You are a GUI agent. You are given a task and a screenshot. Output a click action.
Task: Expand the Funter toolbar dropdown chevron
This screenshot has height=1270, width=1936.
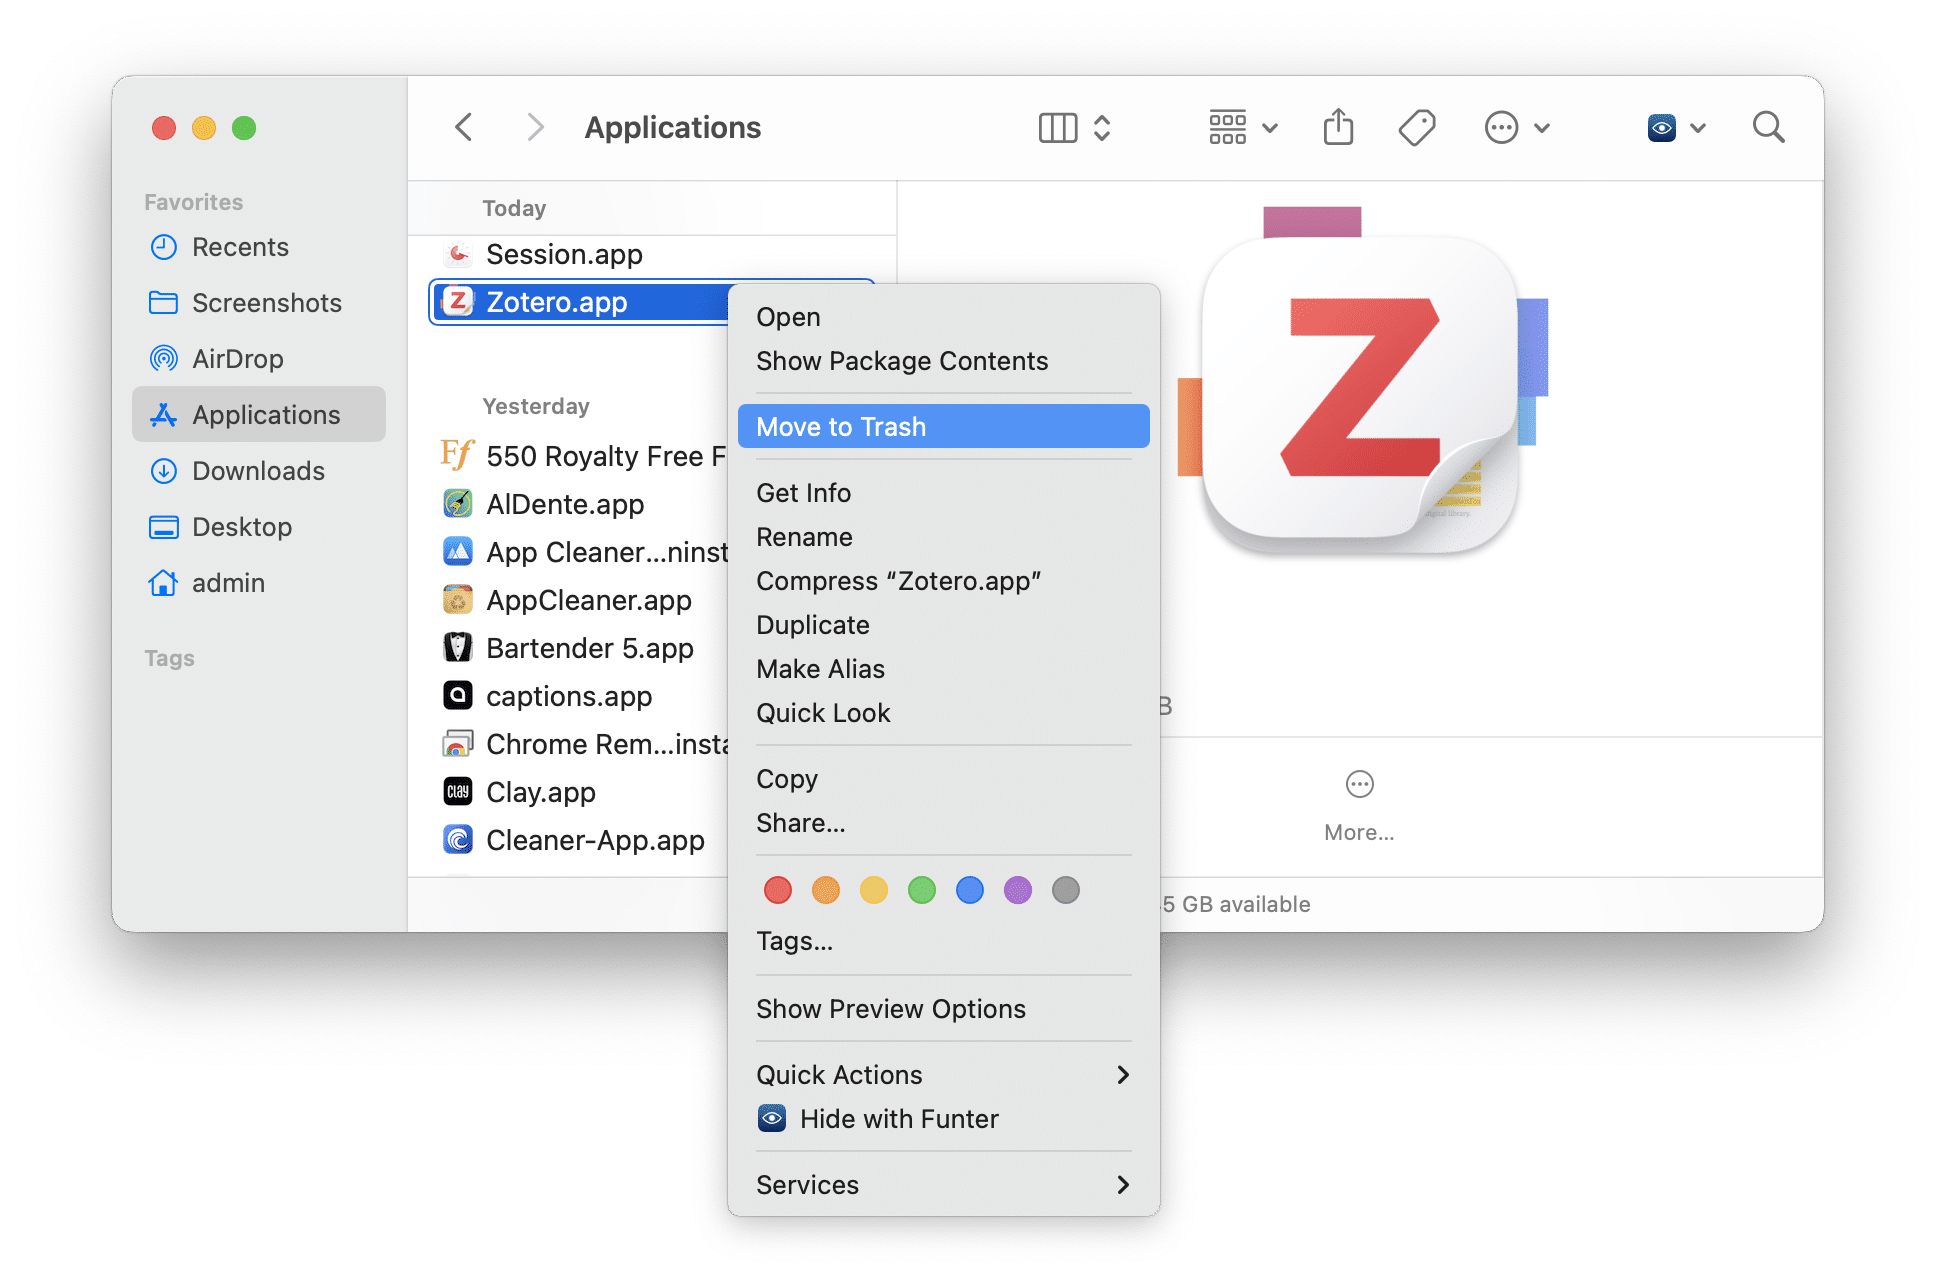pyautogui.click(x=1698, y=128)
